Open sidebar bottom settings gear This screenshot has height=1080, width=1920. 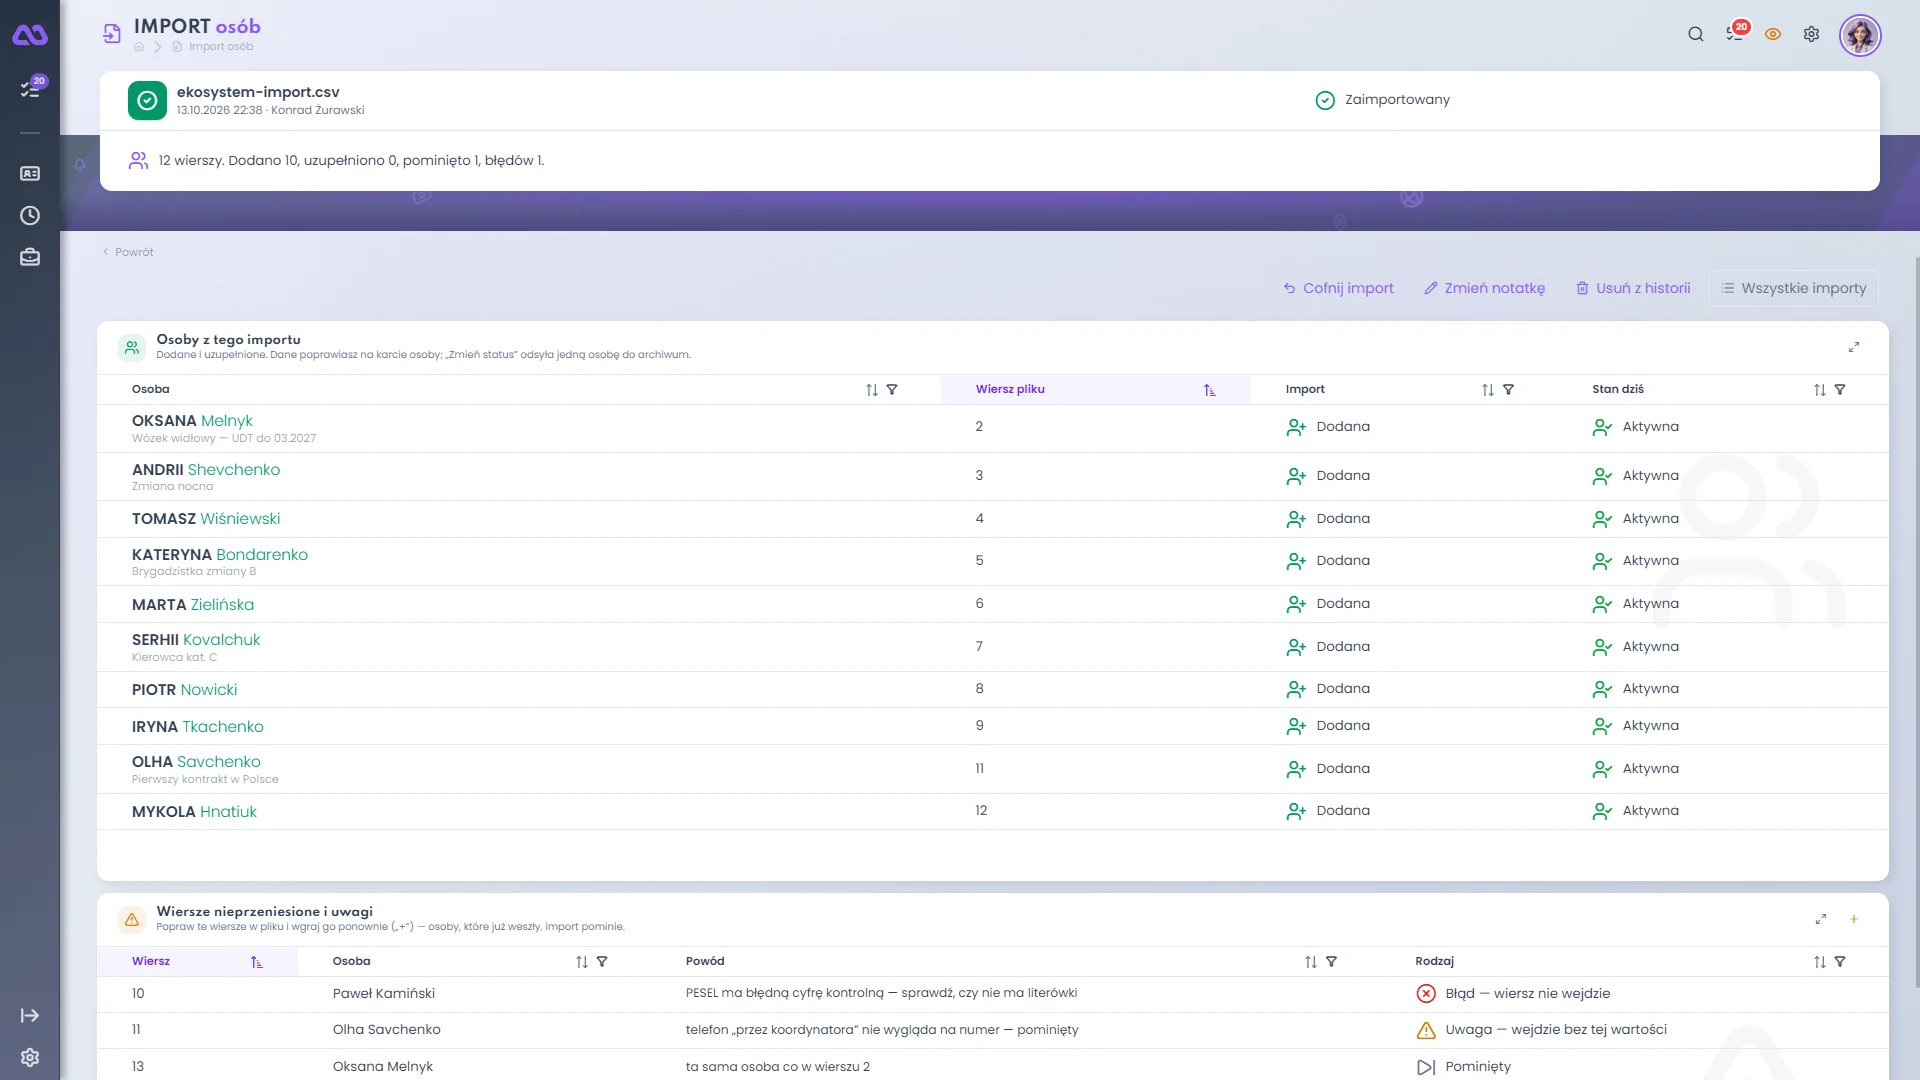coord(30,1058)
